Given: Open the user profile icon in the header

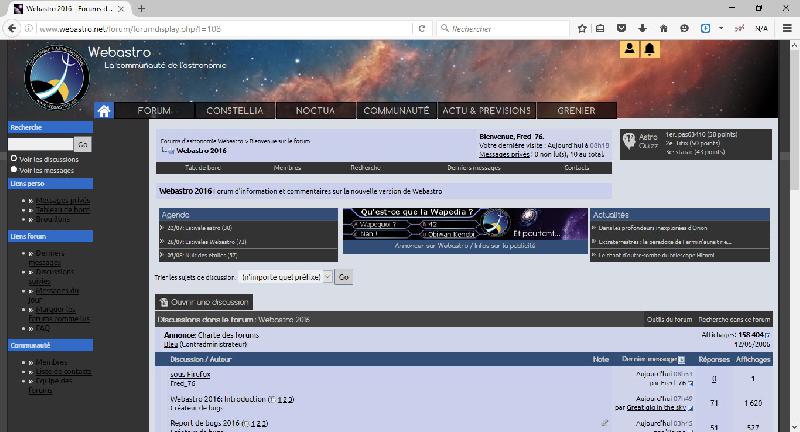Looking at the screenshot, I should 630,49.
